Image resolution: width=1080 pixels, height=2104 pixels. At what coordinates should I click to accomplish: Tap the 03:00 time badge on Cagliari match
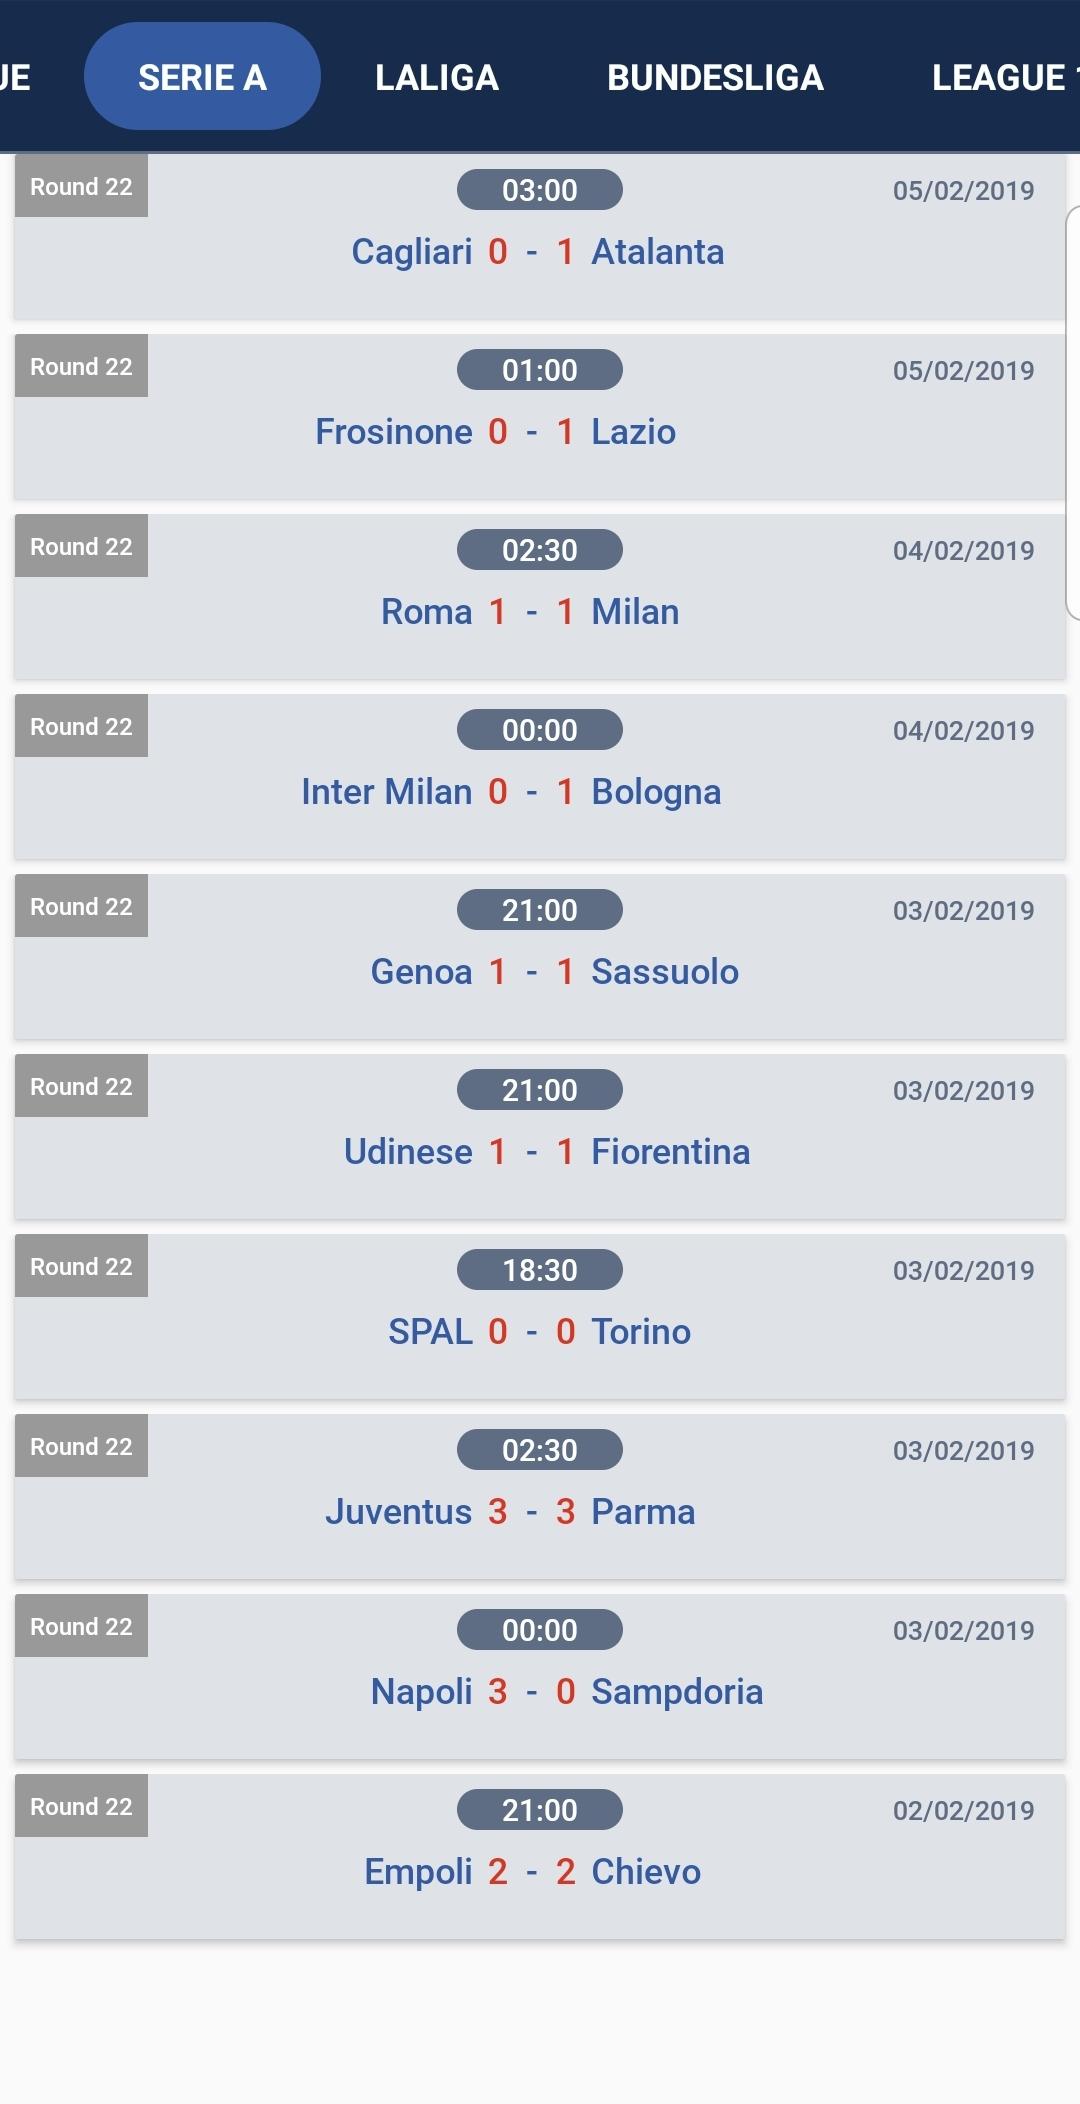point(540,190)
